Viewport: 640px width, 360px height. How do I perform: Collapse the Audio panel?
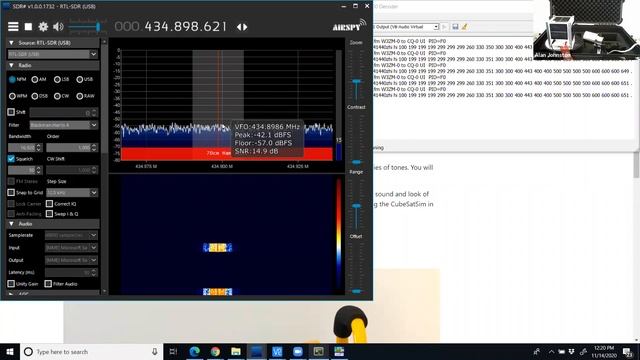(11, 224)
